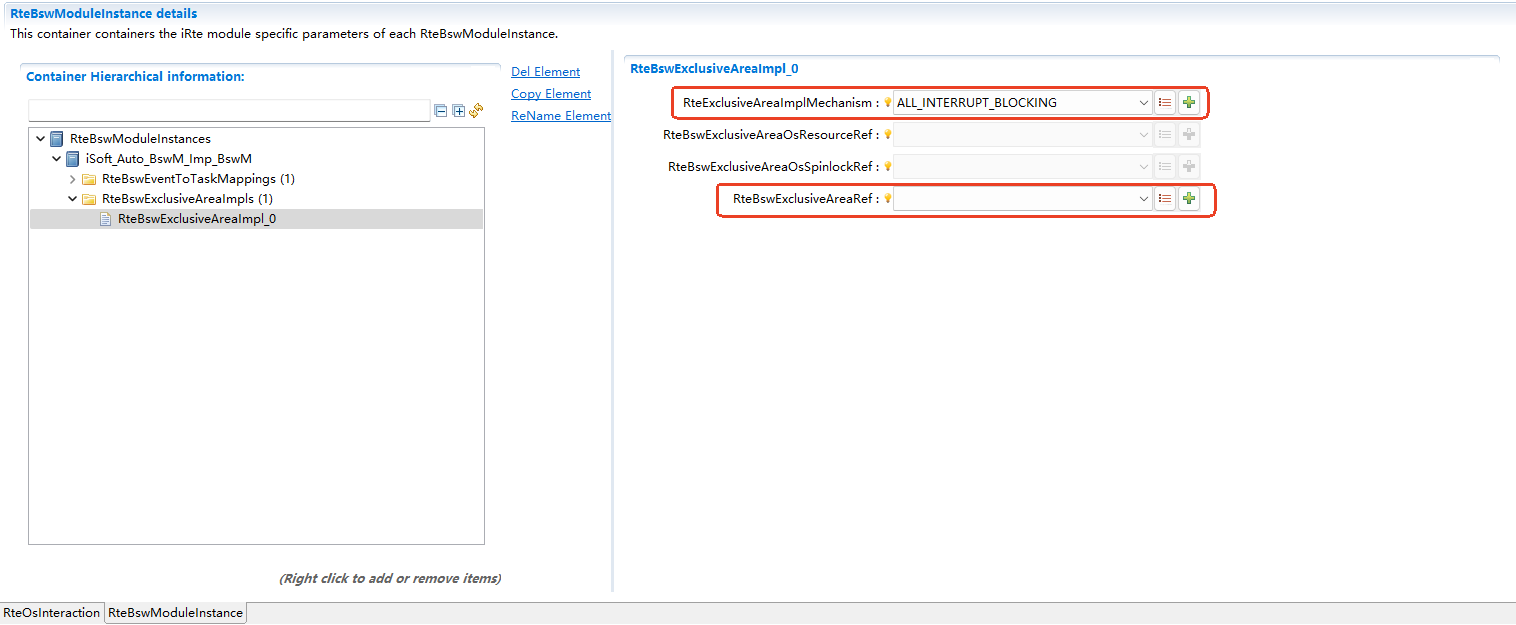Open the RteExclusiveAreaImplMechanism dropdown
Viewport: 1516px width, 625px height.
coord(1144,102)
